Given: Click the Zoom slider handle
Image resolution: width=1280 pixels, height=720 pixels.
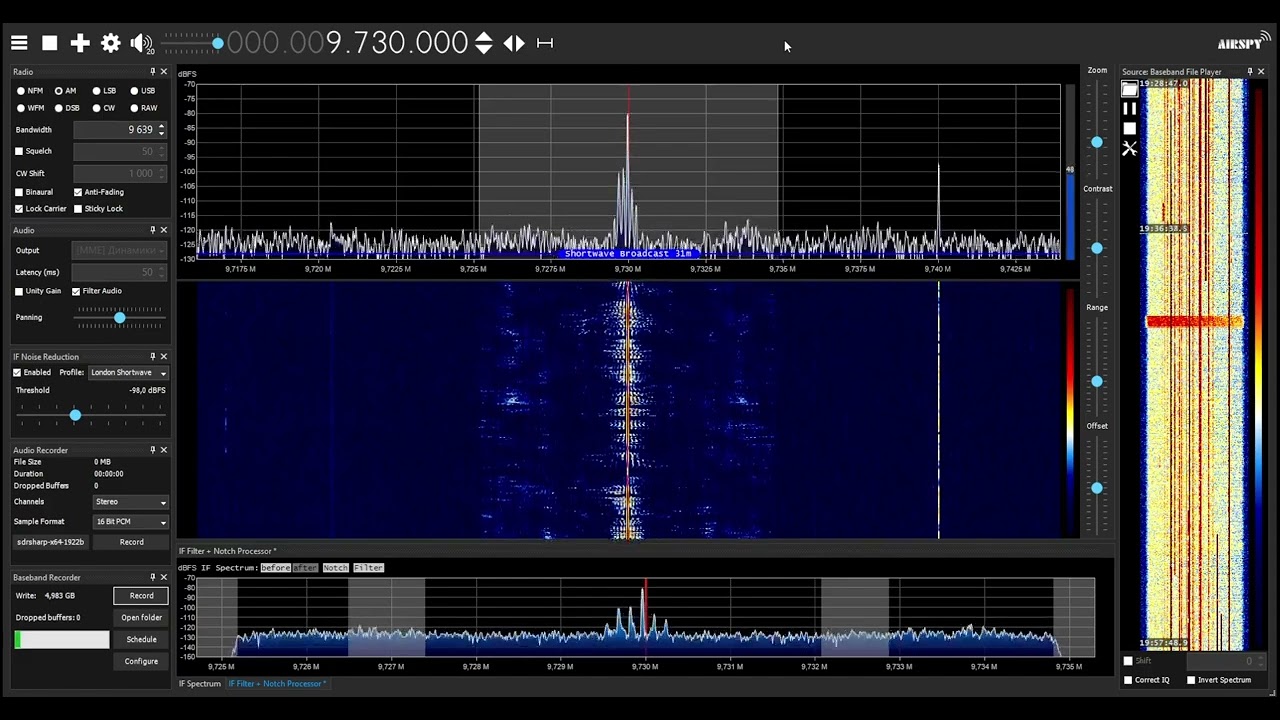Looking at the screenshot, I should pos(1097,143).
